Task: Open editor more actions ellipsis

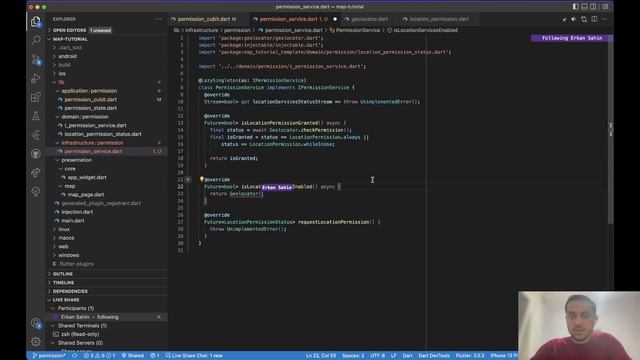Action: (x=604, y=19)
